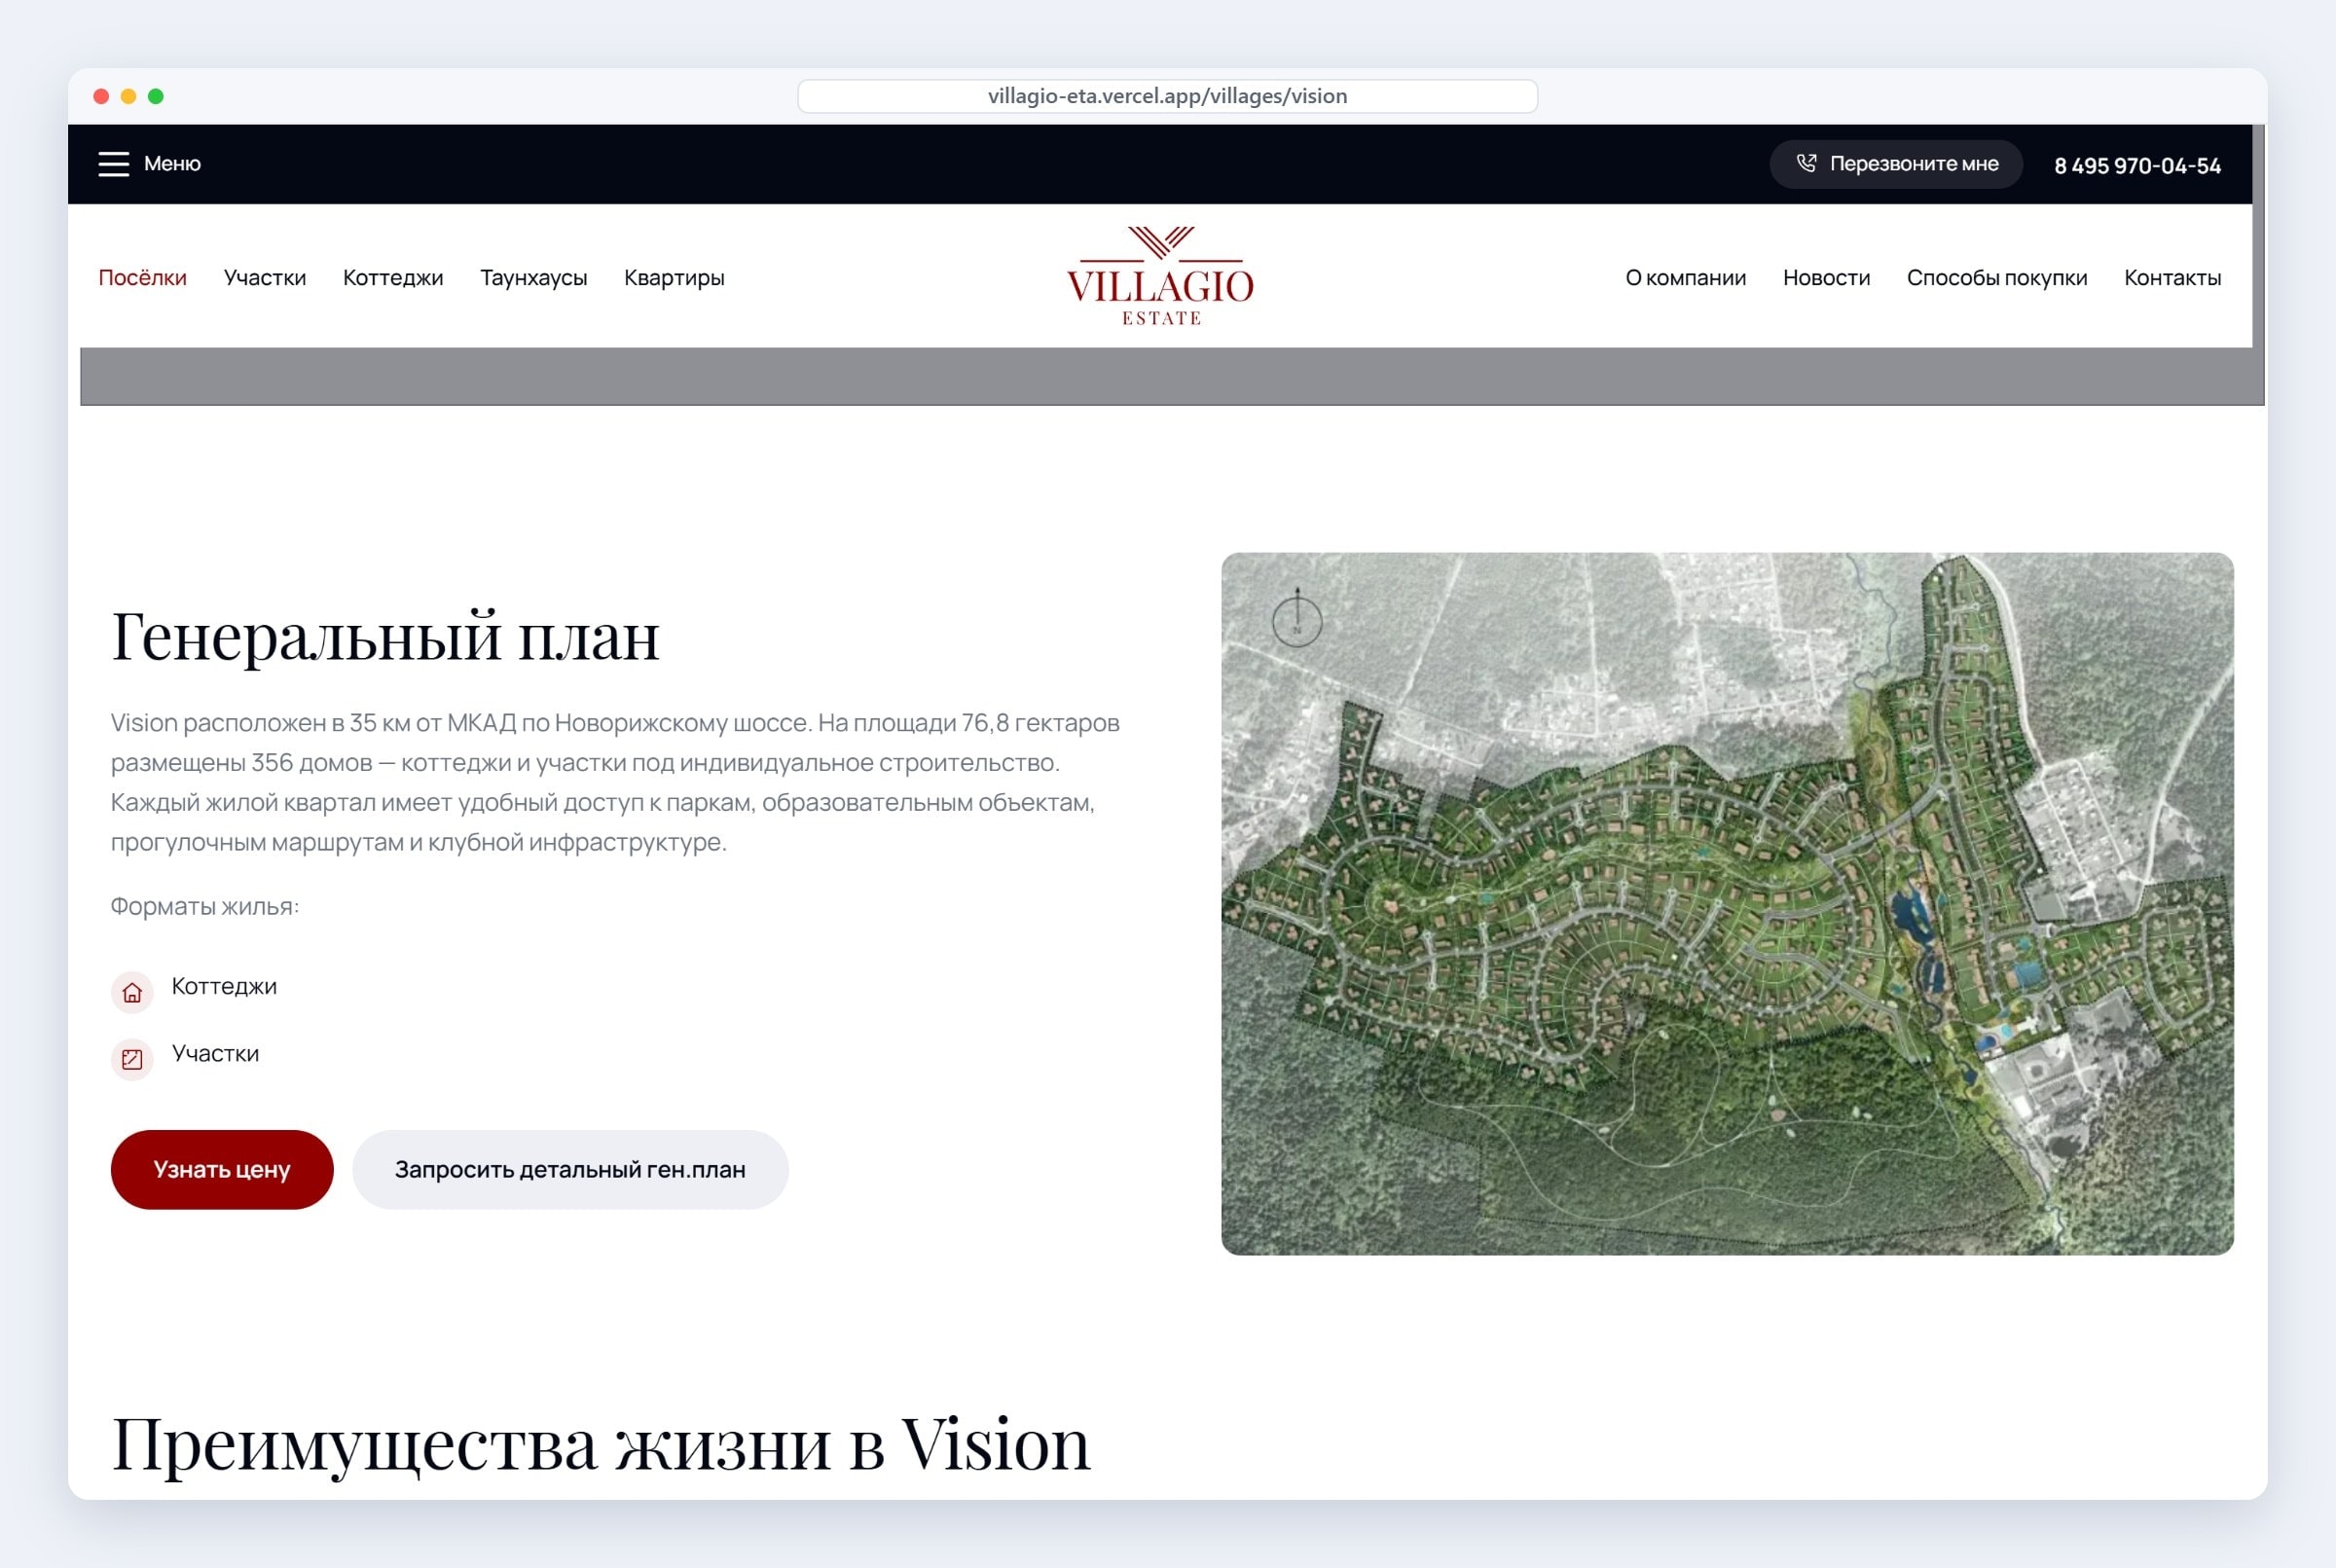Go to О компании page

[1685, 277]
